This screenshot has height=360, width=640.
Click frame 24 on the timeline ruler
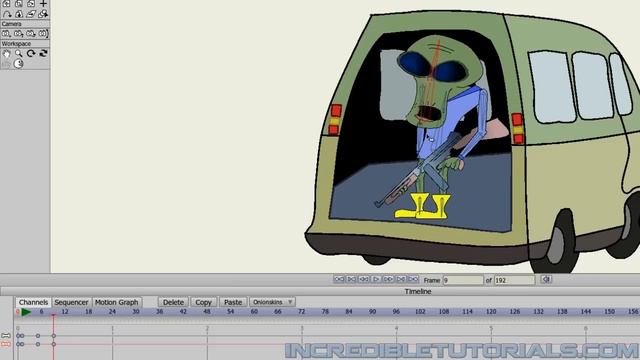click(x=112, y=311)
